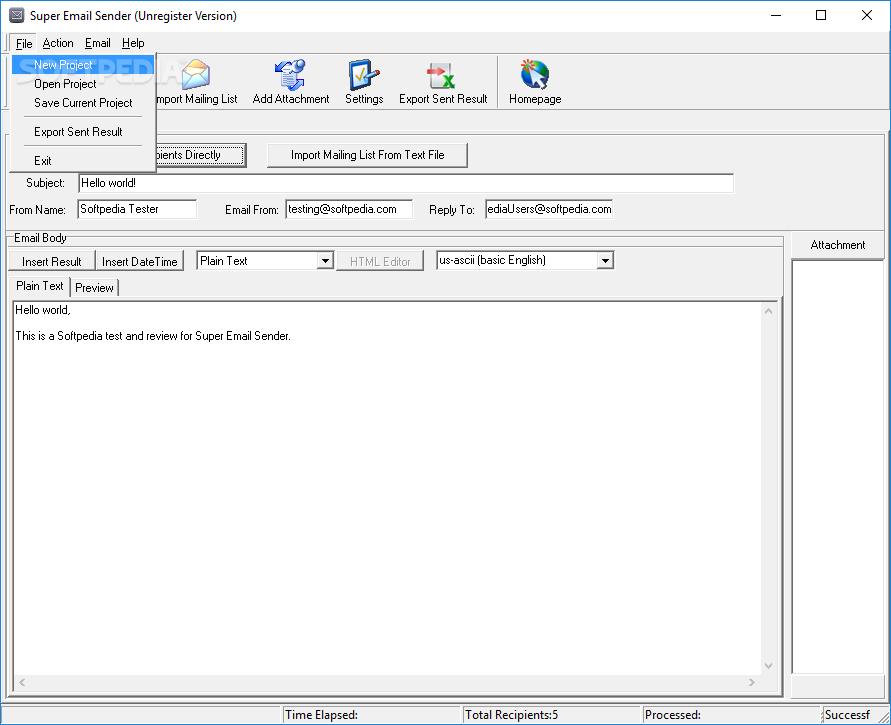Viewport: 891px width, 725px height.
Task: Maximize the Super Email Sender window
Action: click(821, 15)
